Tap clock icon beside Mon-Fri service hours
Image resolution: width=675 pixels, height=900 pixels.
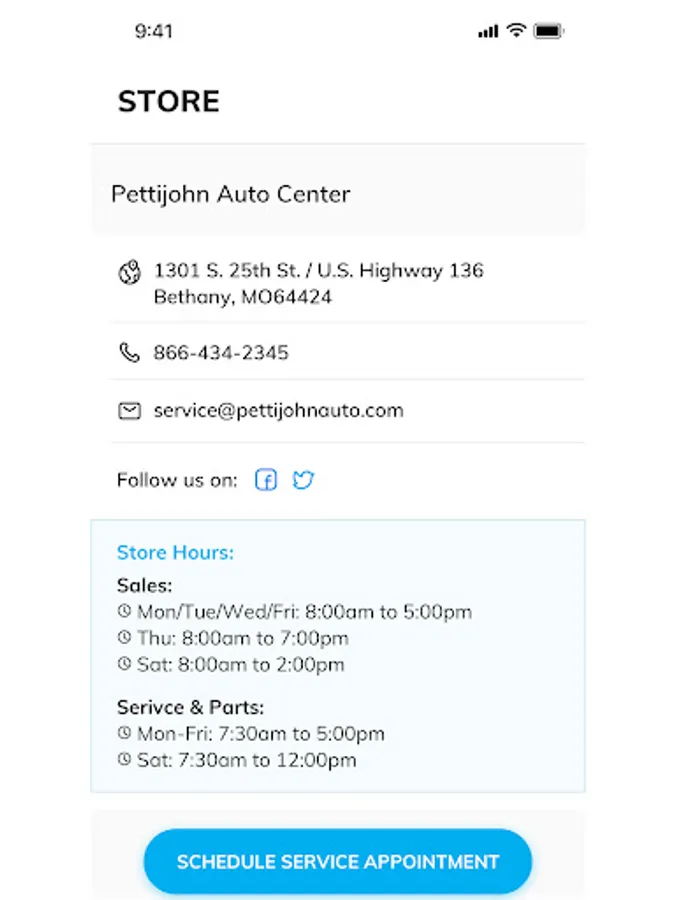click(x=124, y=732)
